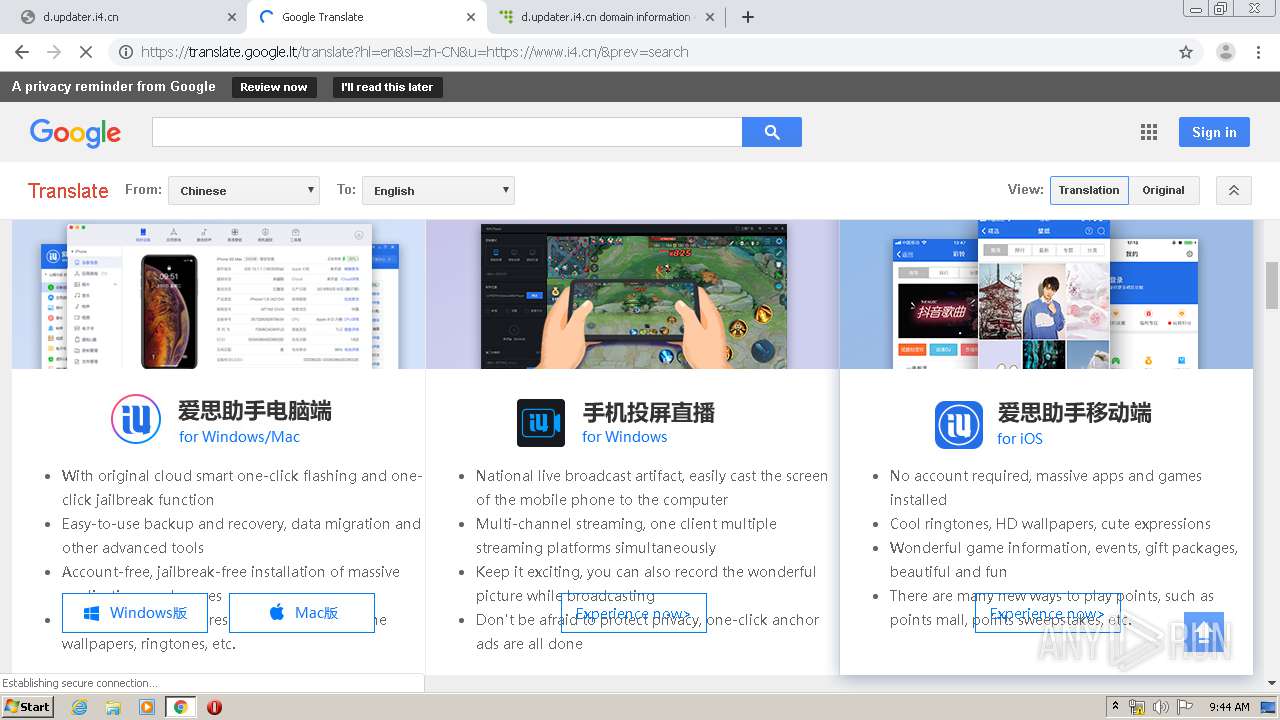Open the Chrome profile avatar icon
This screenshot has height=720, width=1280.
pos(1225,52)
